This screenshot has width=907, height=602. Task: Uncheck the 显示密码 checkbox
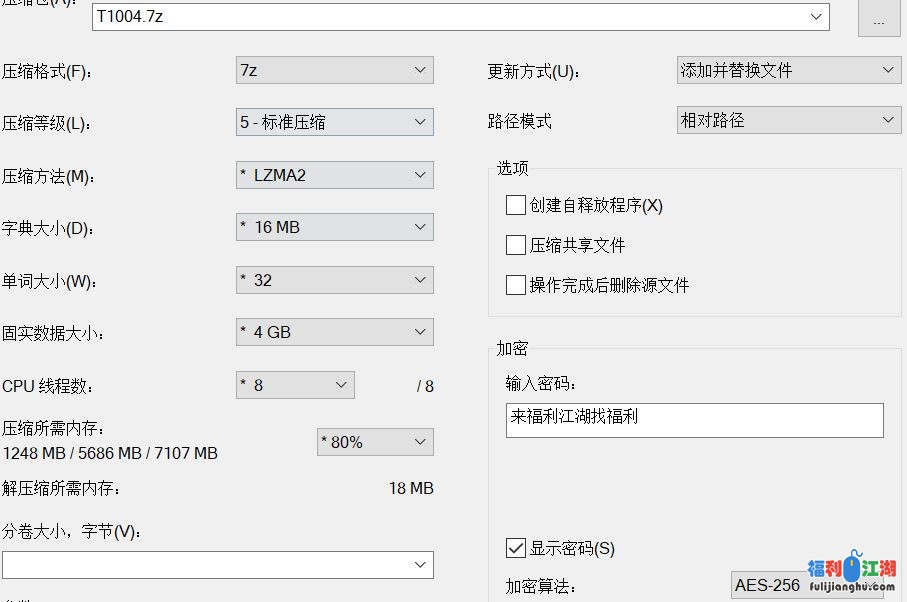click(x=516, y=548)
